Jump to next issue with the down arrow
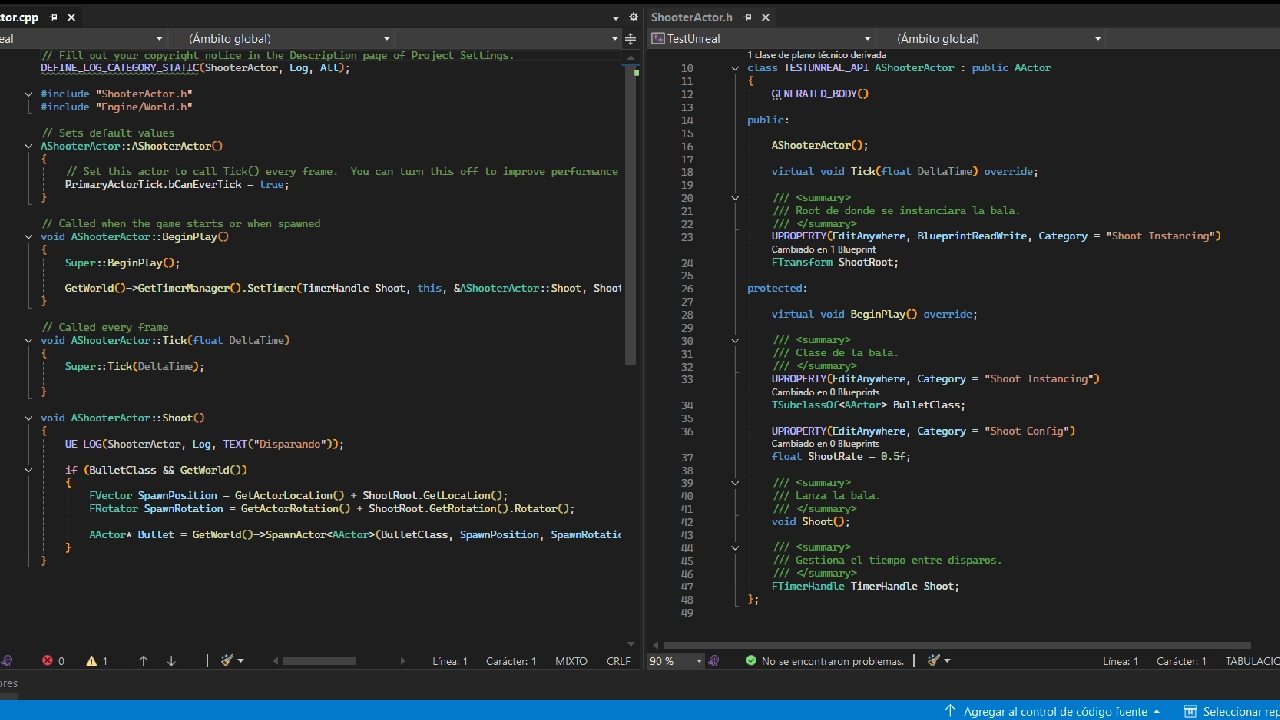The height and width of the screenshot is (720, 1280). pyautogui.click(x=171, y=660)
